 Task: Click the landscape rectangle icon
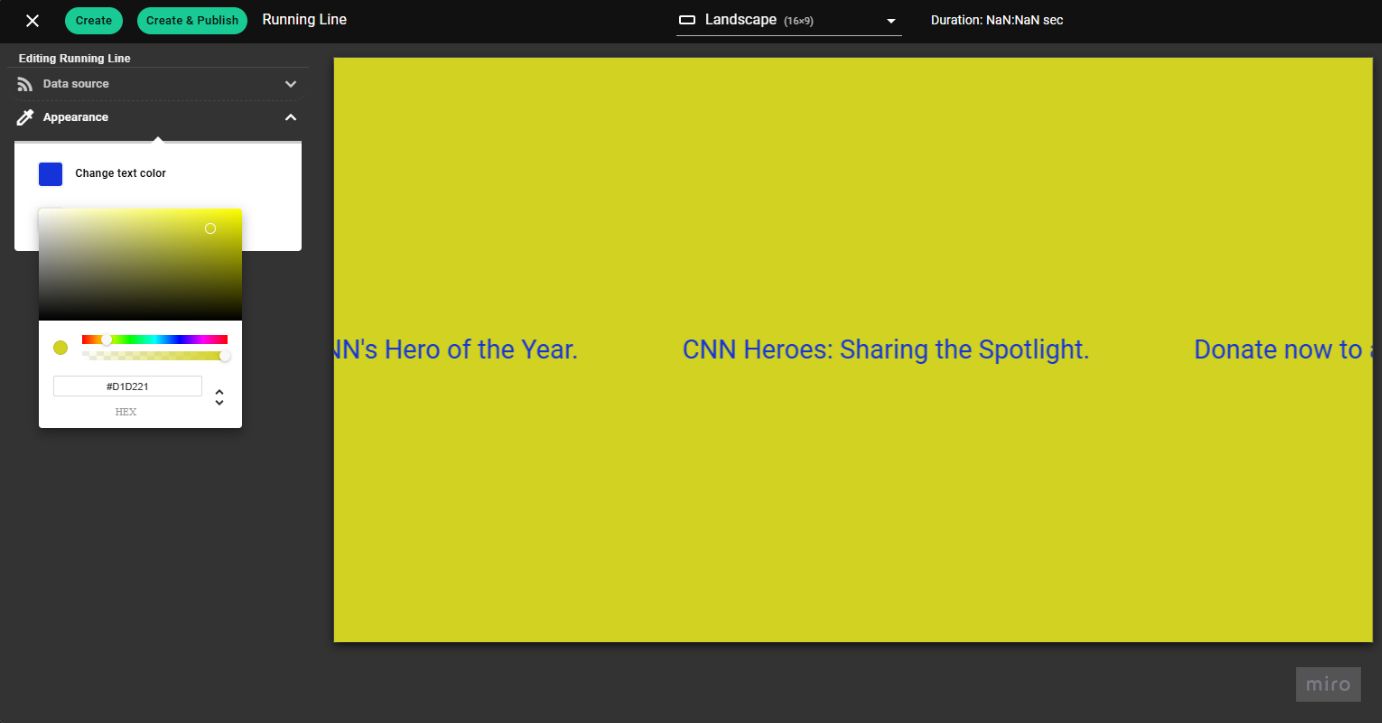pos(687,20)
